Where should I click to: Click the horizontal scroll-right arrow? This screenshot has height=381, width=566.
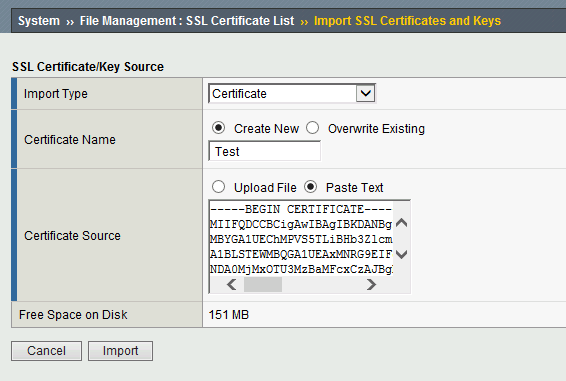click(x=371, y=285)
